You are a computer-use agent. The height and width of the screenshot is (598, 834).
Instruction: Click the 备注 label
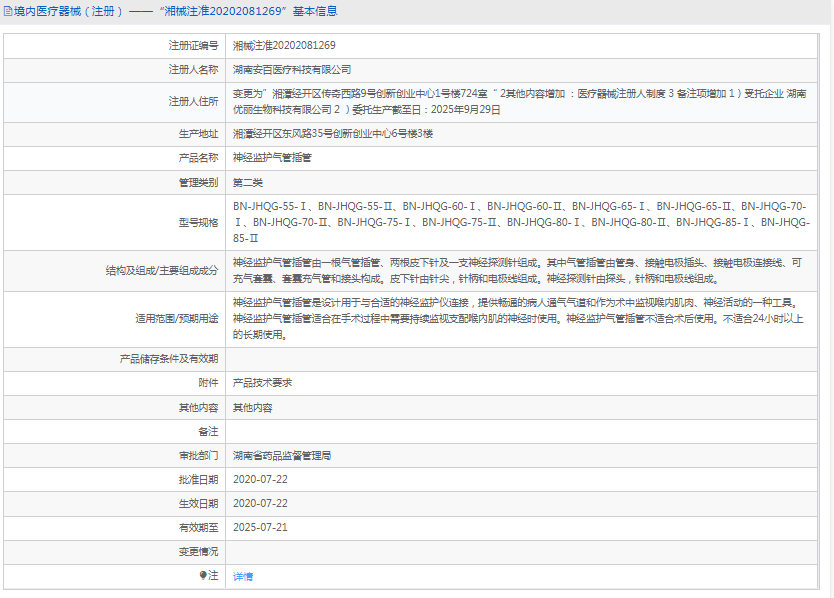point(208,431)
